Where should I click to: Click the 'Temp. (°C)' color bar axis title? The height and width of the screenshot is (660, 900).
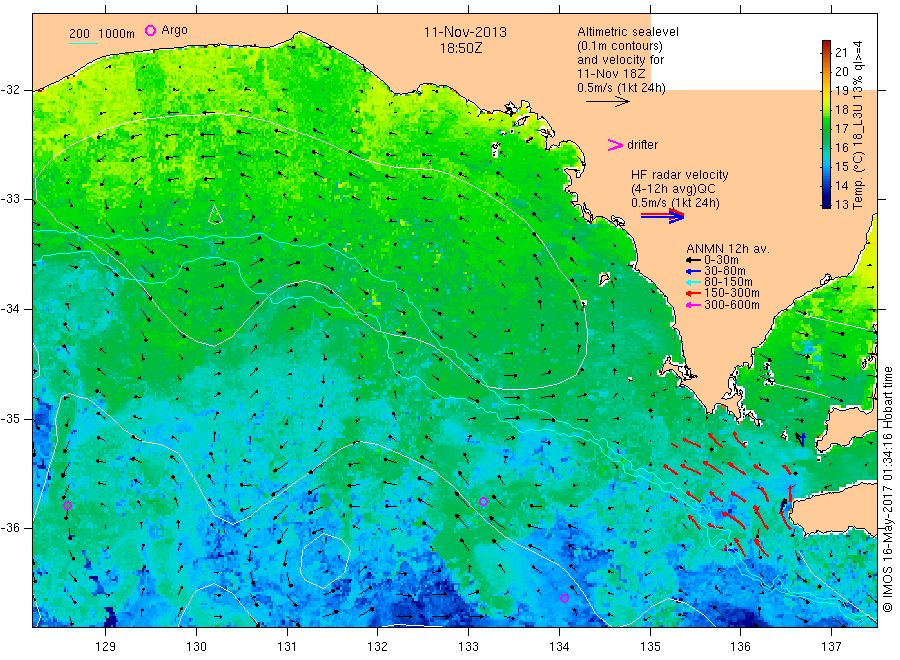[858, 176]
